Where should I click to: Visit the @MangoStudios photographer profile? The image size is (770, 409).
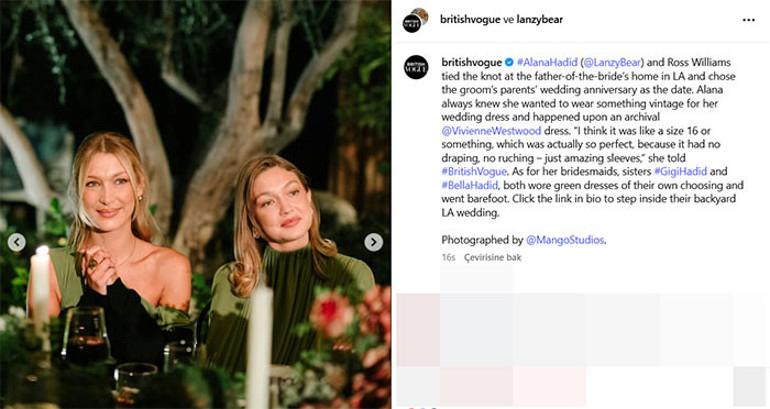click(565, 240)
